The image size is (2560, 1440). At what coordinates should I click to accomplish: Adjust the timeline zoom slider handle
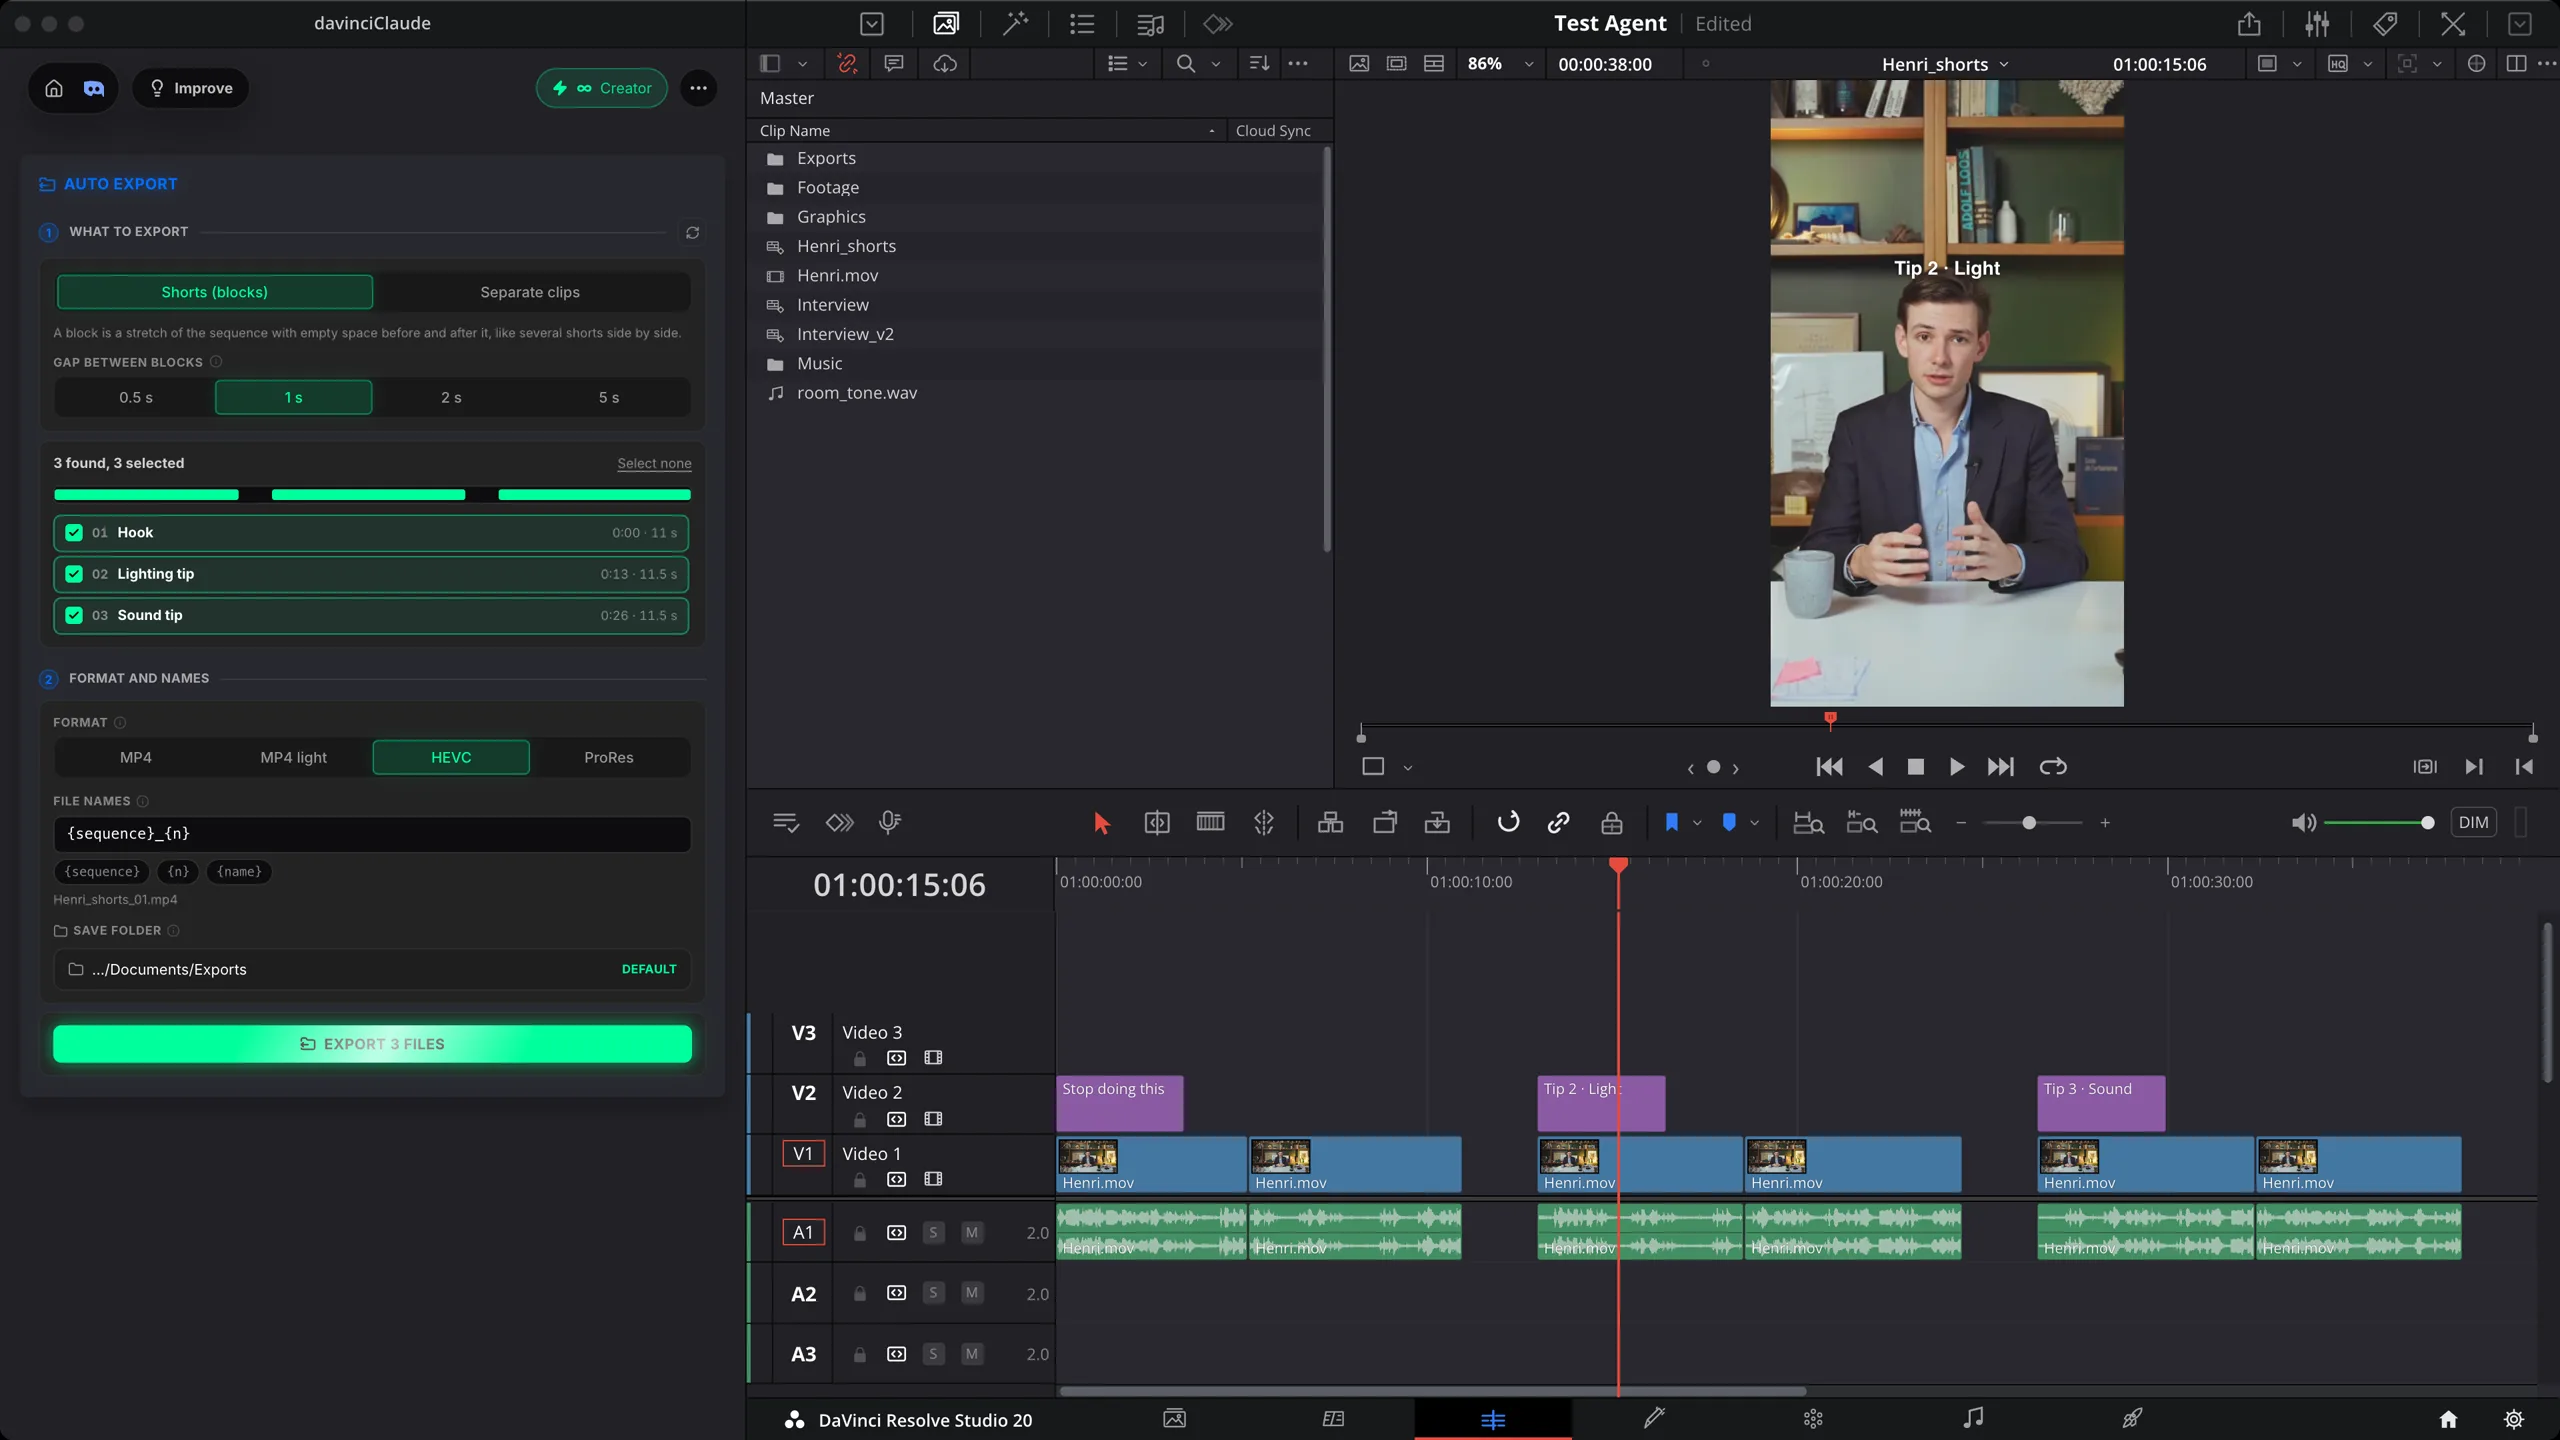point(2028,823)
